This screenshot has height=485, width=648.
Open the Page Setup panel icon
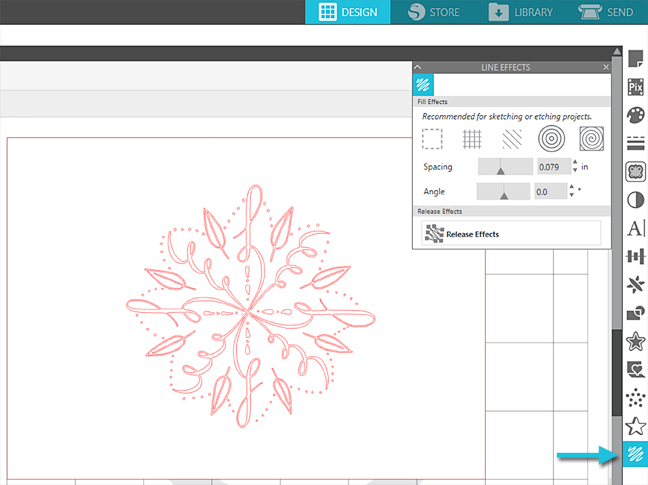[x=636, y=58]
